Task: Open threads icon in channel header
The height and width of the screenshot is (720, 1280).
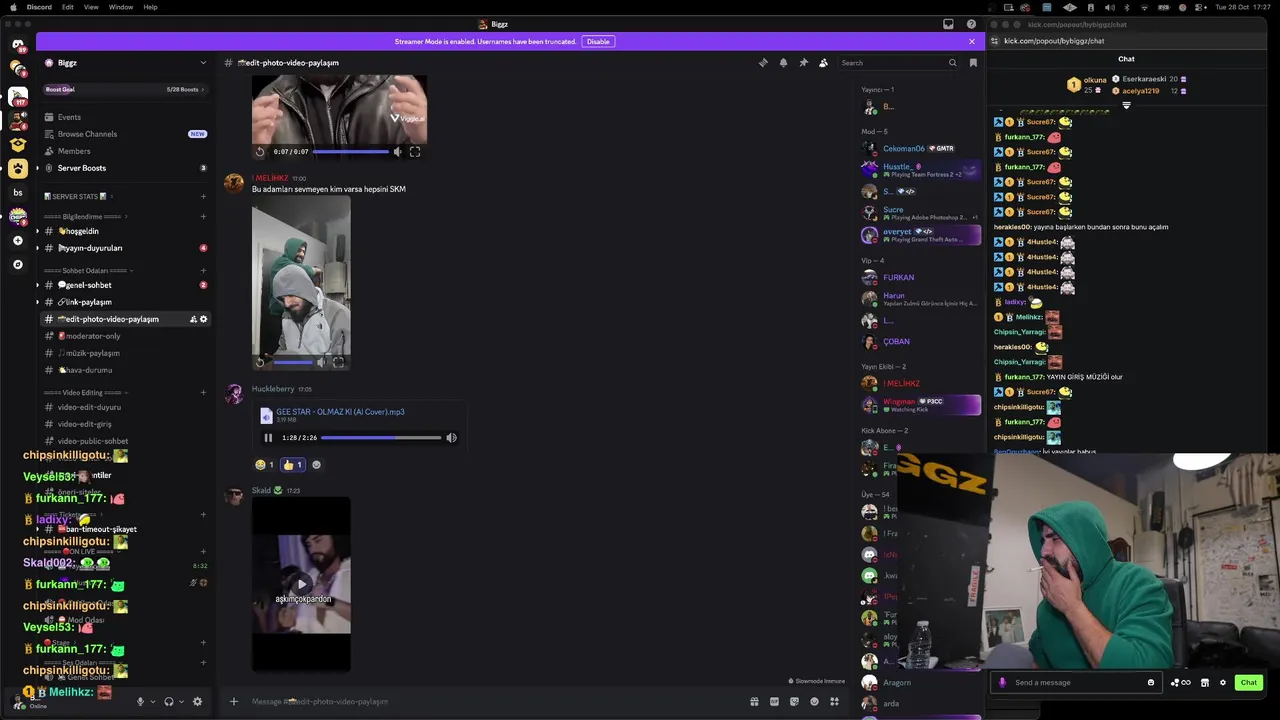Action: tap(763, 62)
